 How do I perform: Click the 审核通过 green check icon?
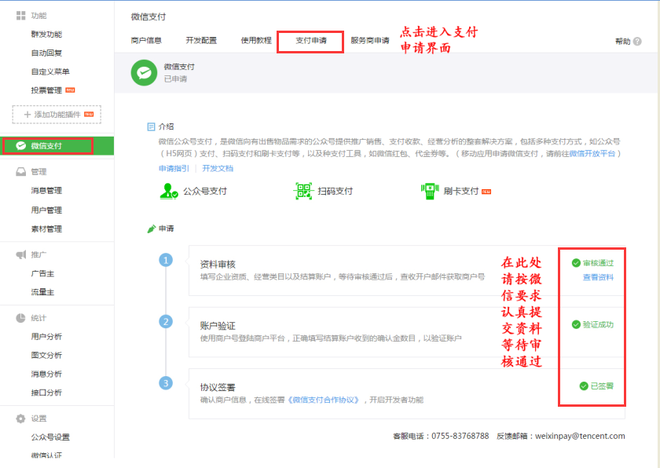576,263
